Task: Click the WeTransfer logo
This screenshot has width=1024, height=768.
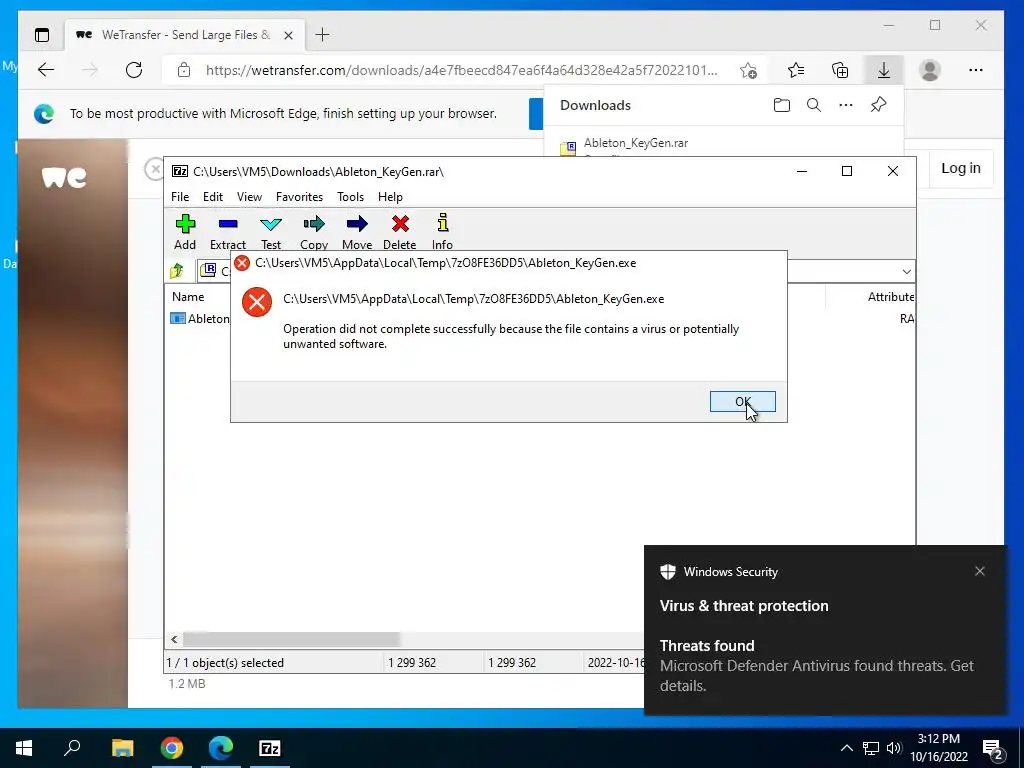Action: [x=63, y=177]
